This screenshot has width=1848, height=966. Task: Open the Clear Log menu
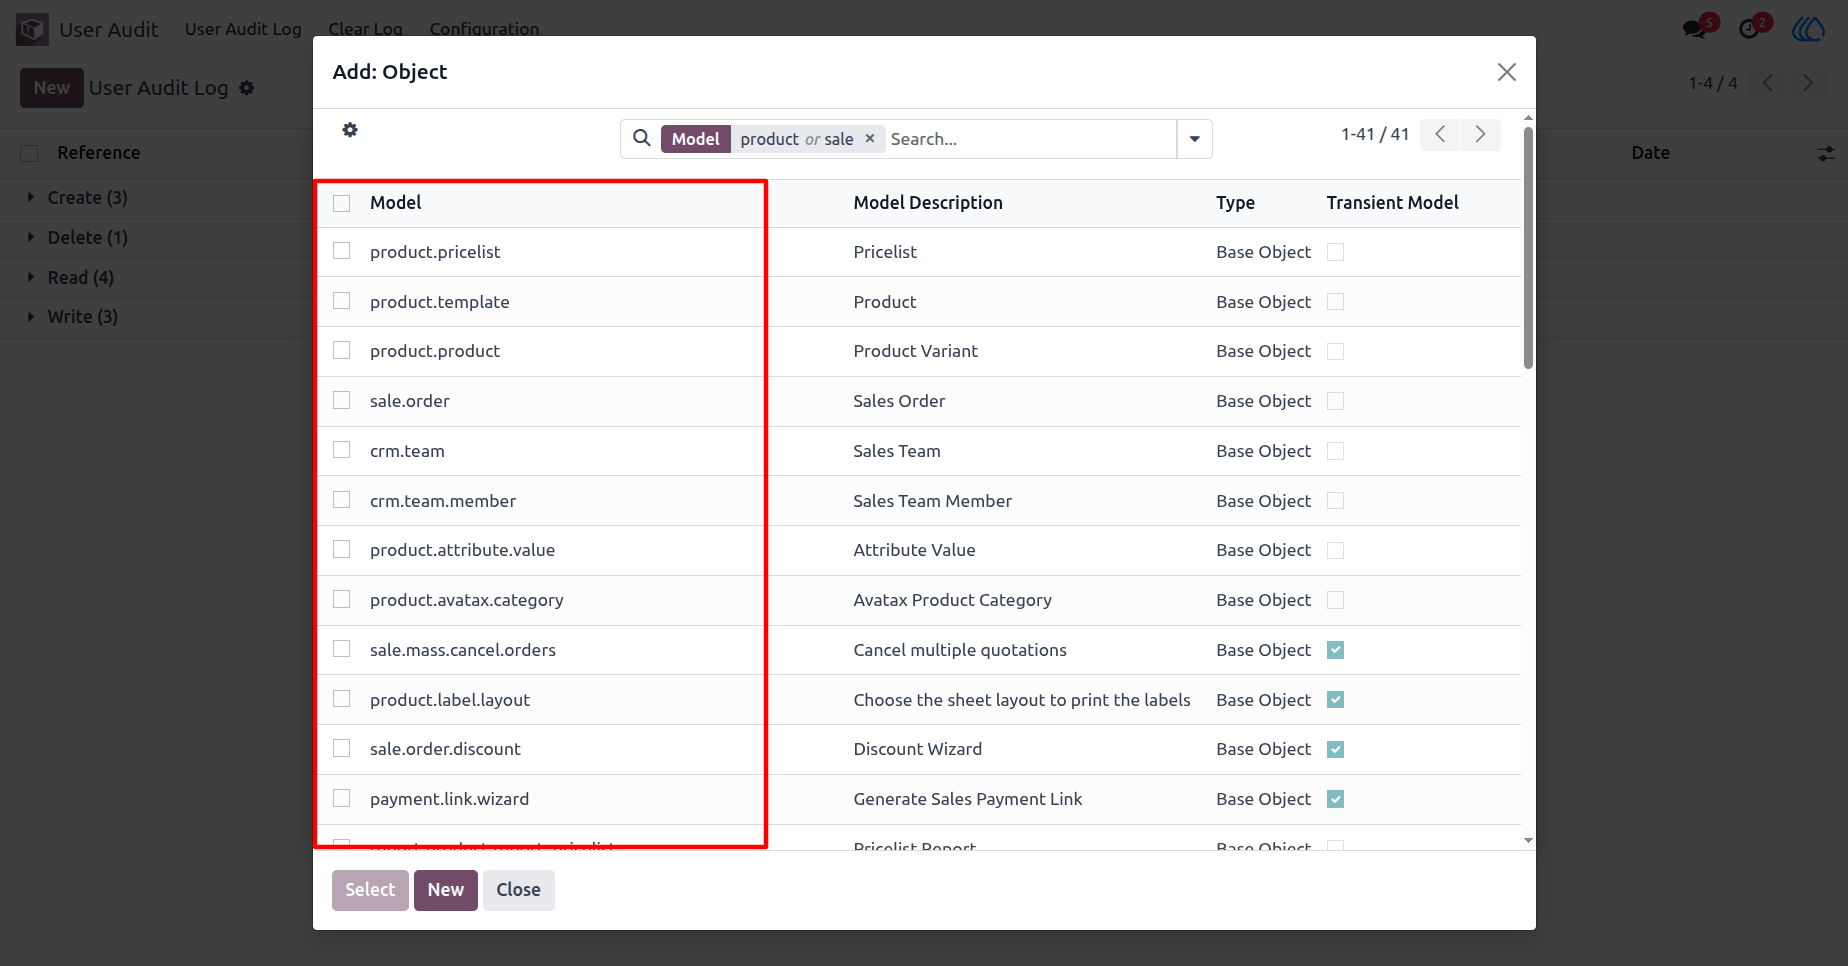(x=366, y=29)
